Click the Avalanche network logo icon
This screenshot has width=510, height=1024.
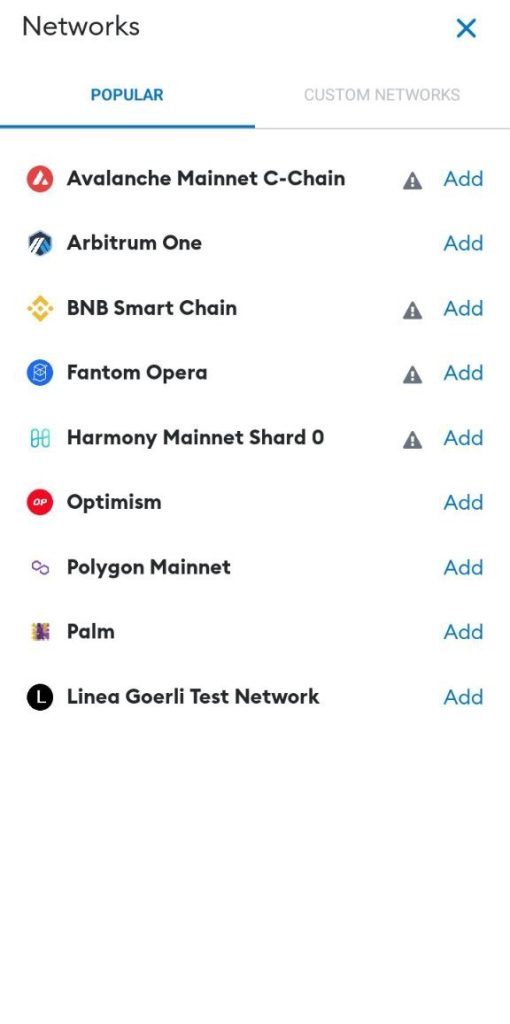pyautogui.click(x=40, y=179)
